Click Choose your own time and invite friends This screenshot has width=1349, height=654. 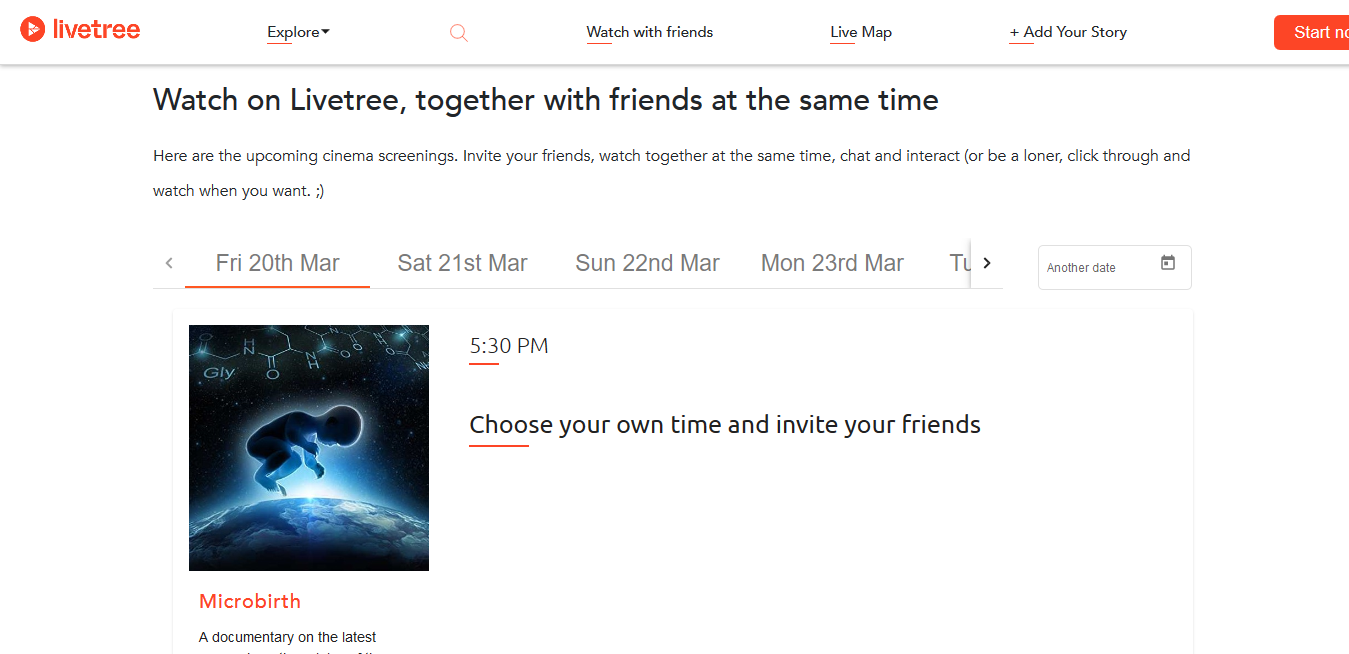725,425
